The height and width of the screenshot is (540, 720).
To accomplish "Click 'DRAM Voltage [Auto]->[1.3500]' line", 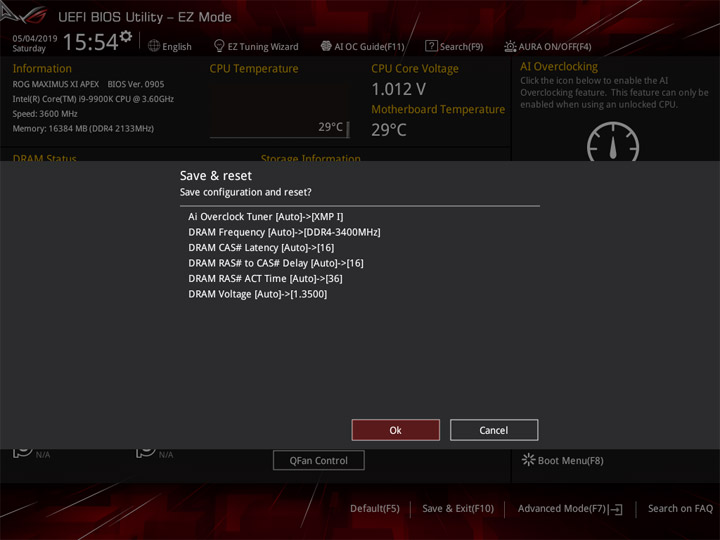I will pyautogui.click(x=257, y=294).
